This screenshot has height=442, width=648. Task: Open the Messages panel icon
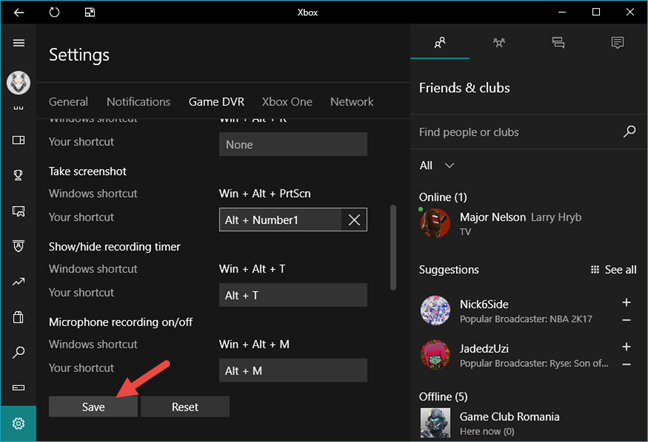(558, 43)
